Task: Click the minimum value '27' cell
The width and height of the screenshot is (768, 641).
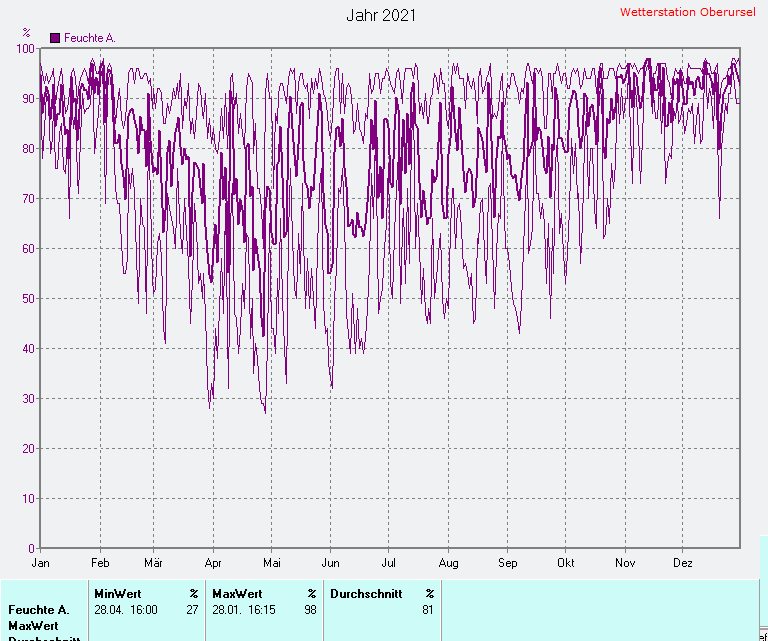Action: [192, 610]
